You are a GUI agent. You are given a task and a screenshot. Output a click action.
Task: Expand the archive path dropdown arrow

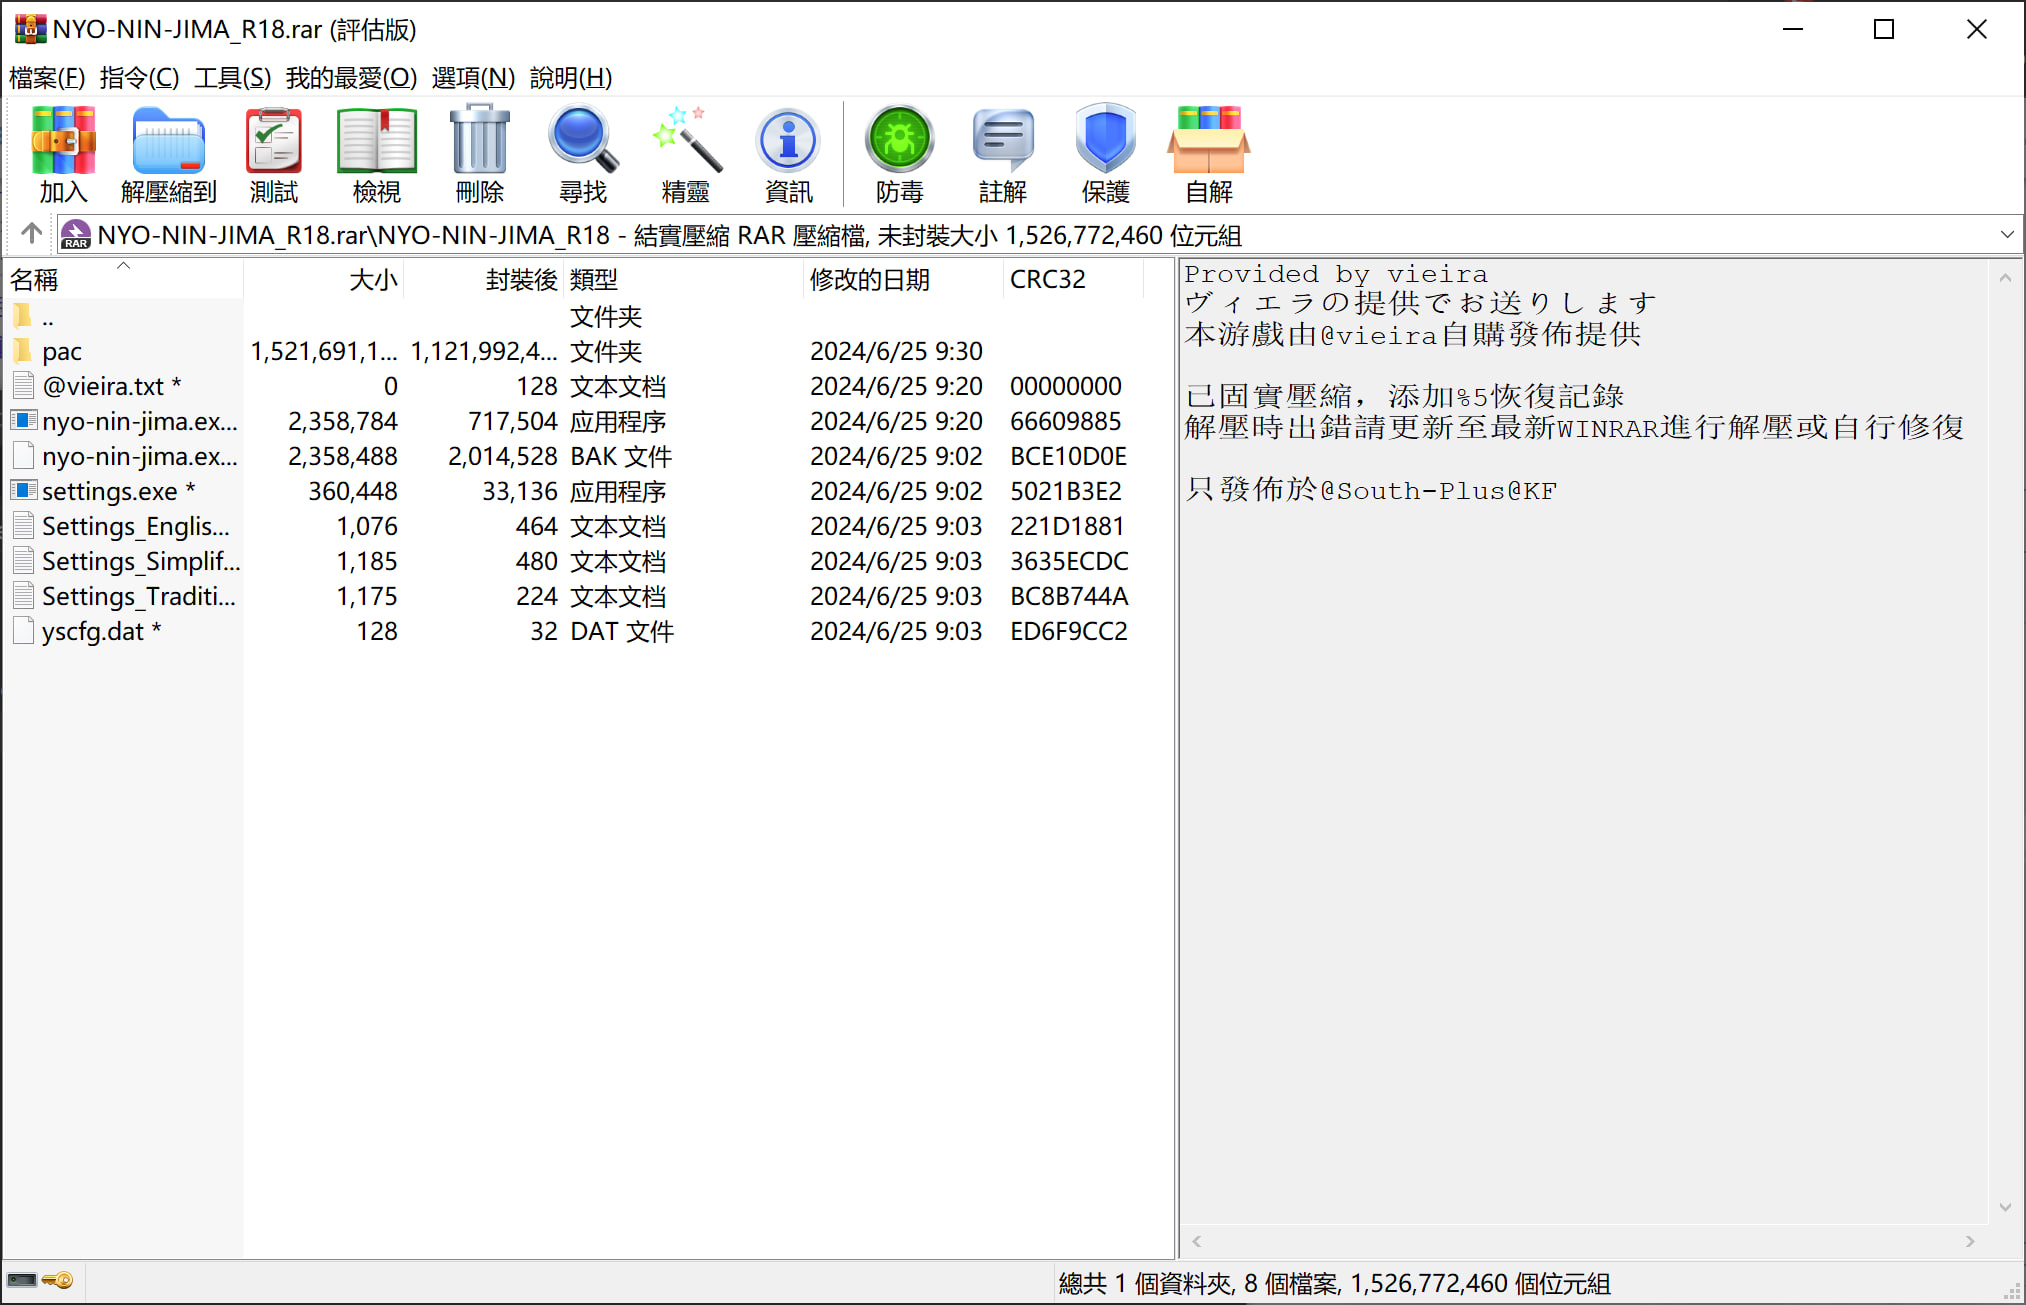point(2006,235)
